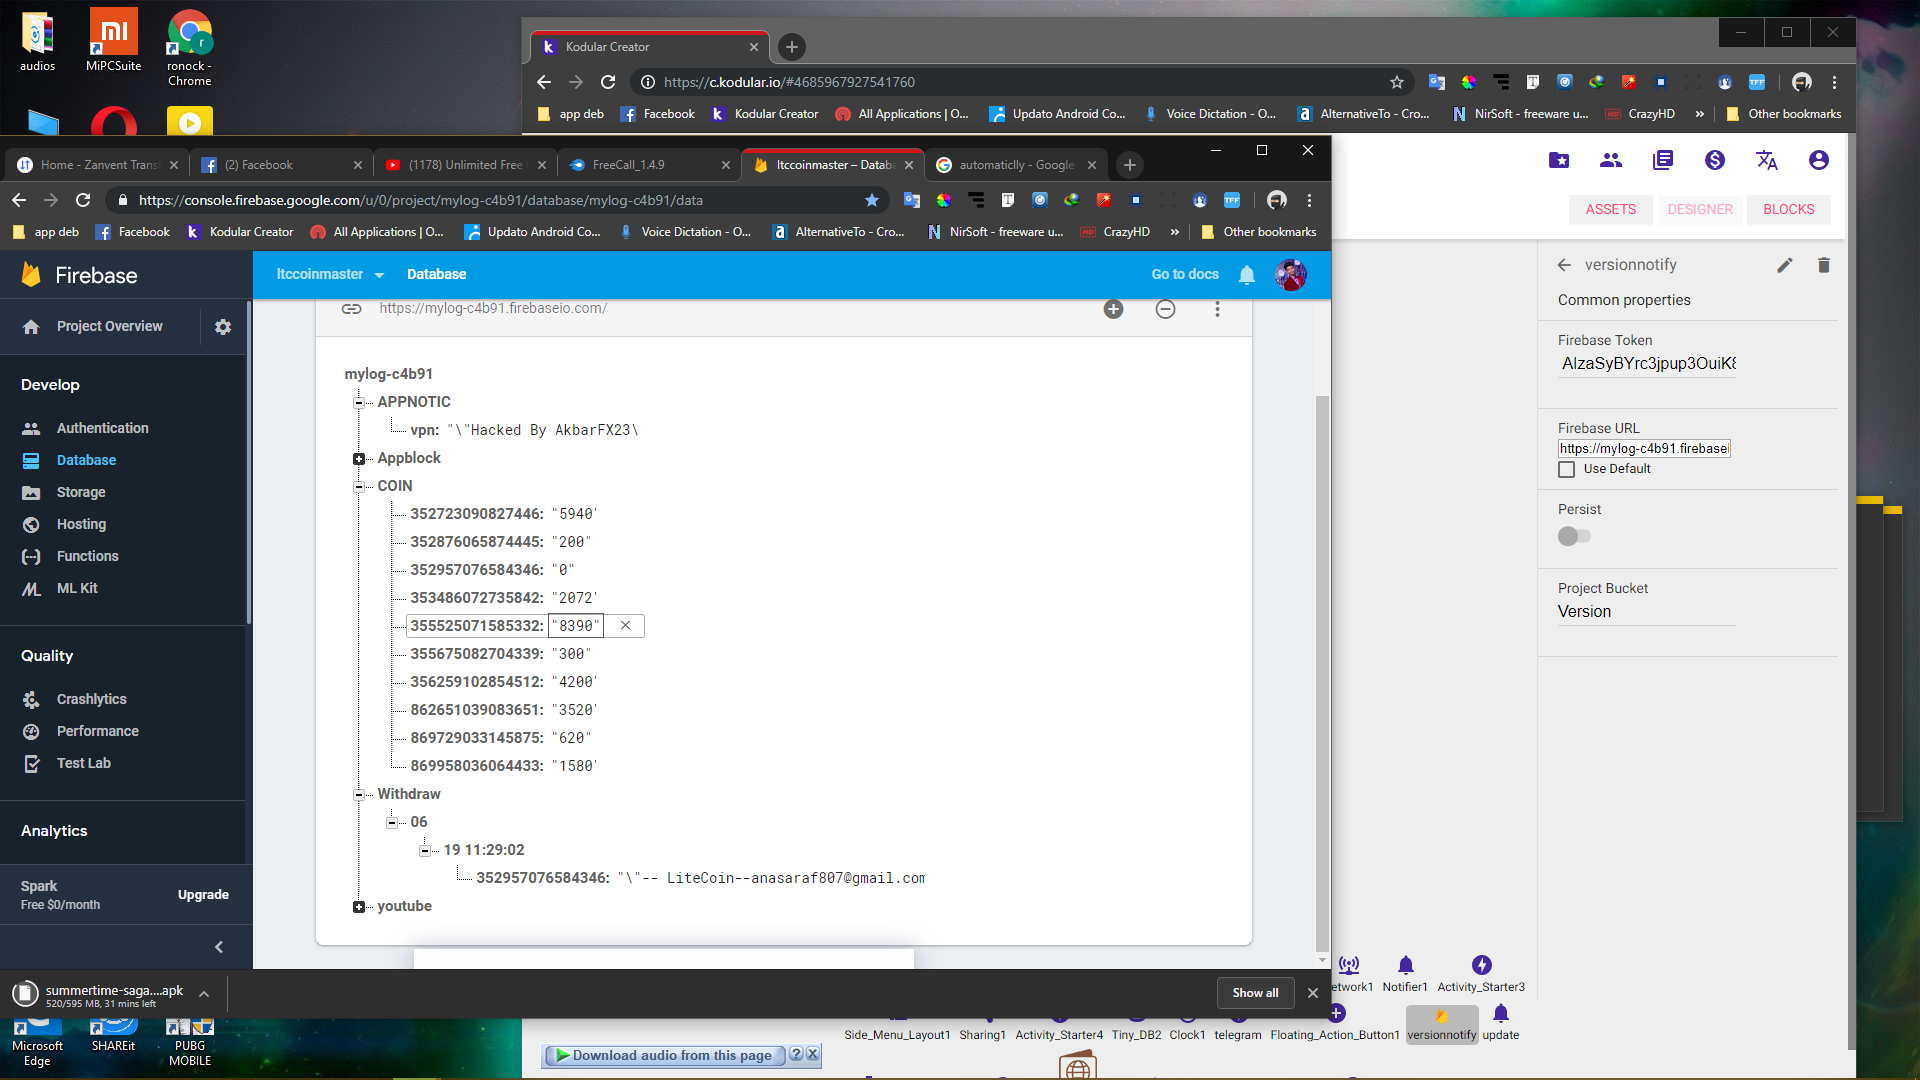Select the Notifier1 component icon
This screenshot has width=1920, height=1080.
coord(1405,966)
